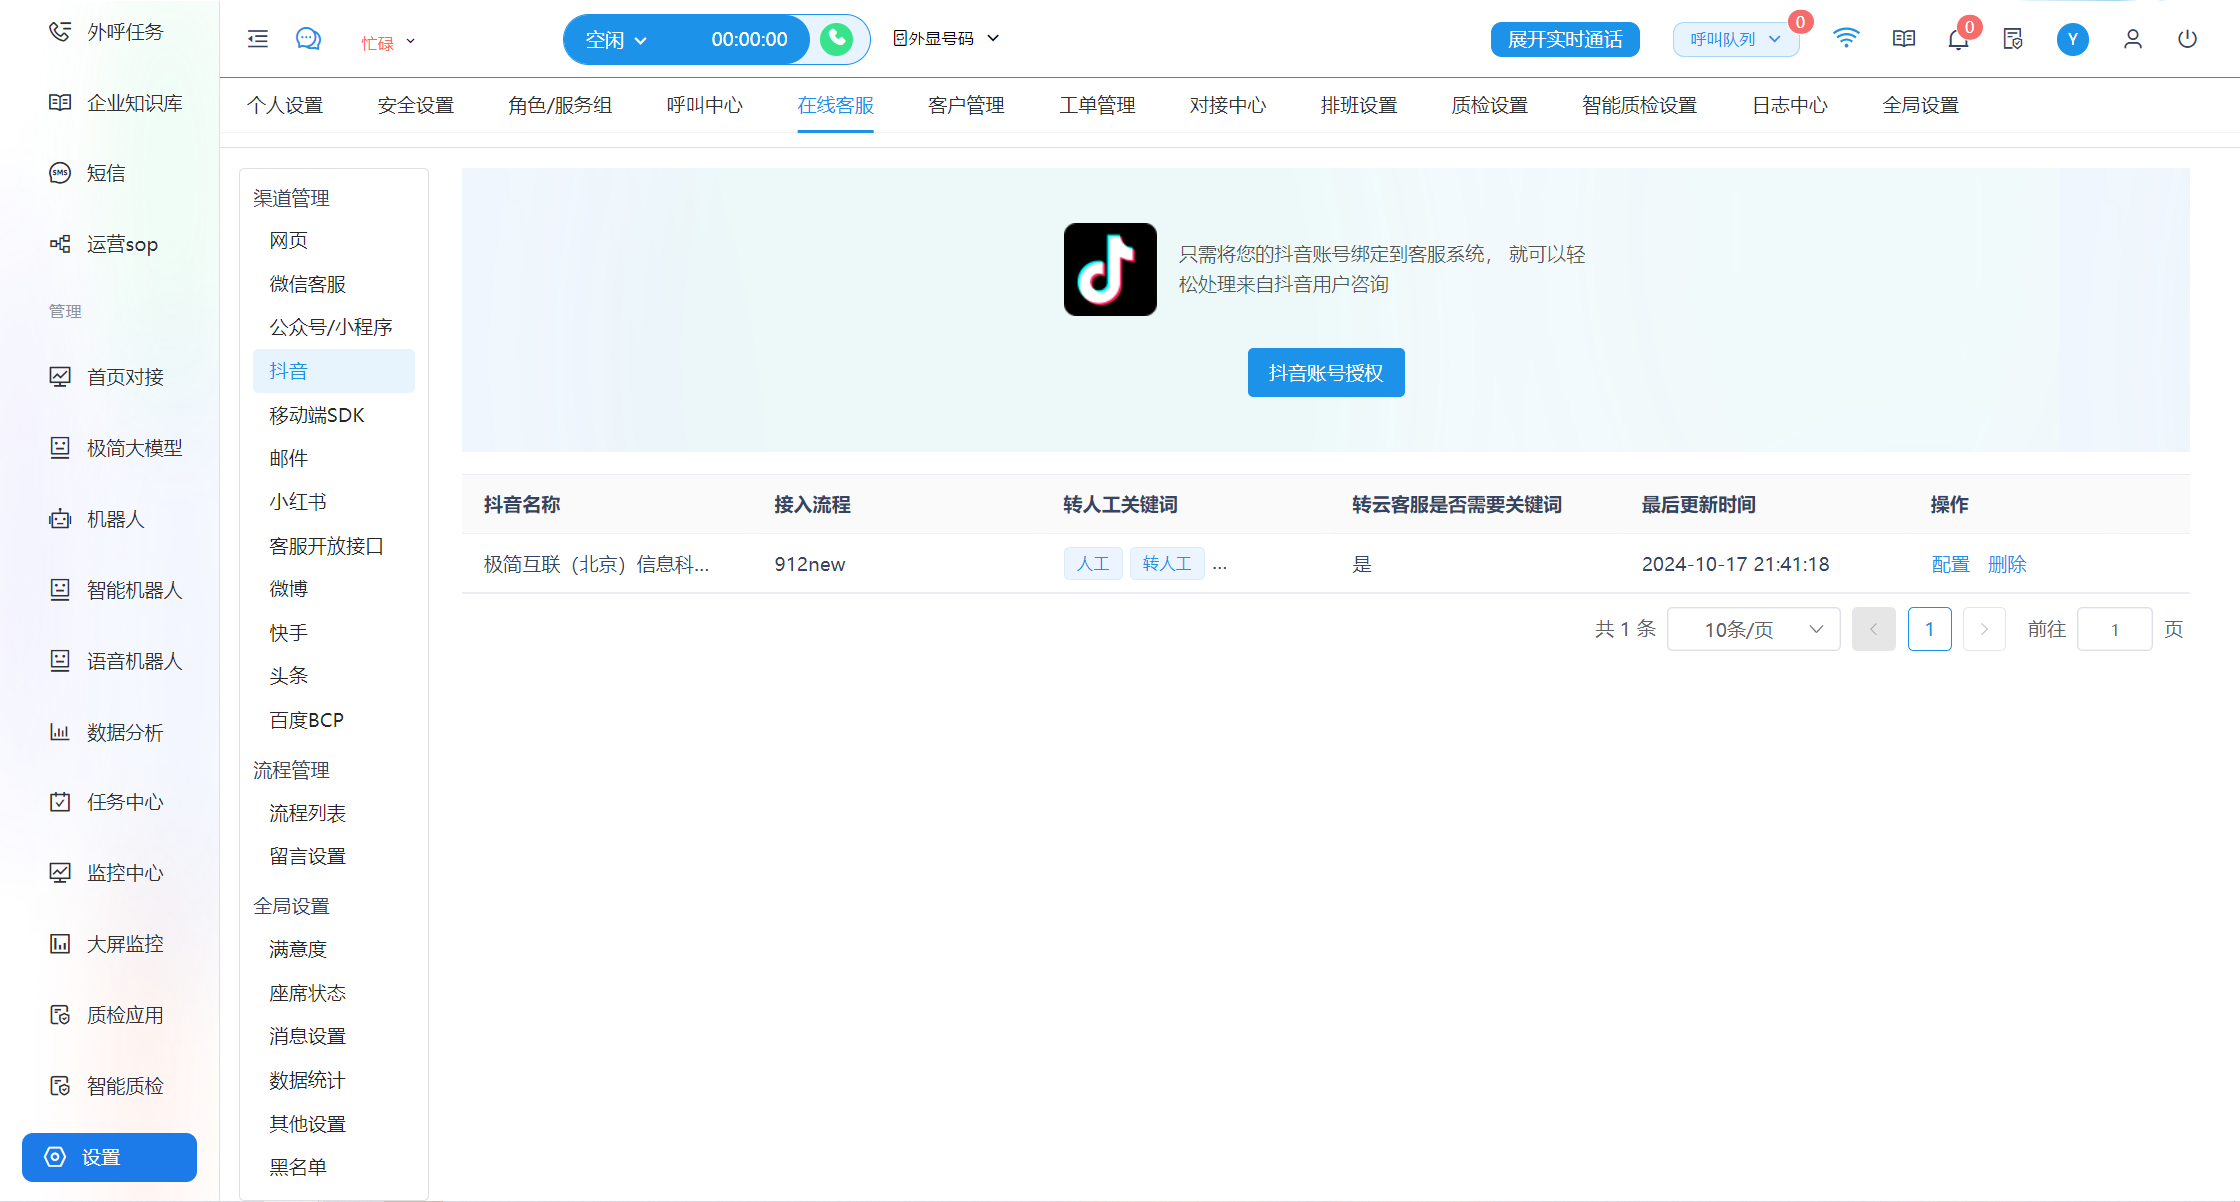Click the 展开实时通话 button
The height and width of the screenshot is (1202, 2240).
1565,39
